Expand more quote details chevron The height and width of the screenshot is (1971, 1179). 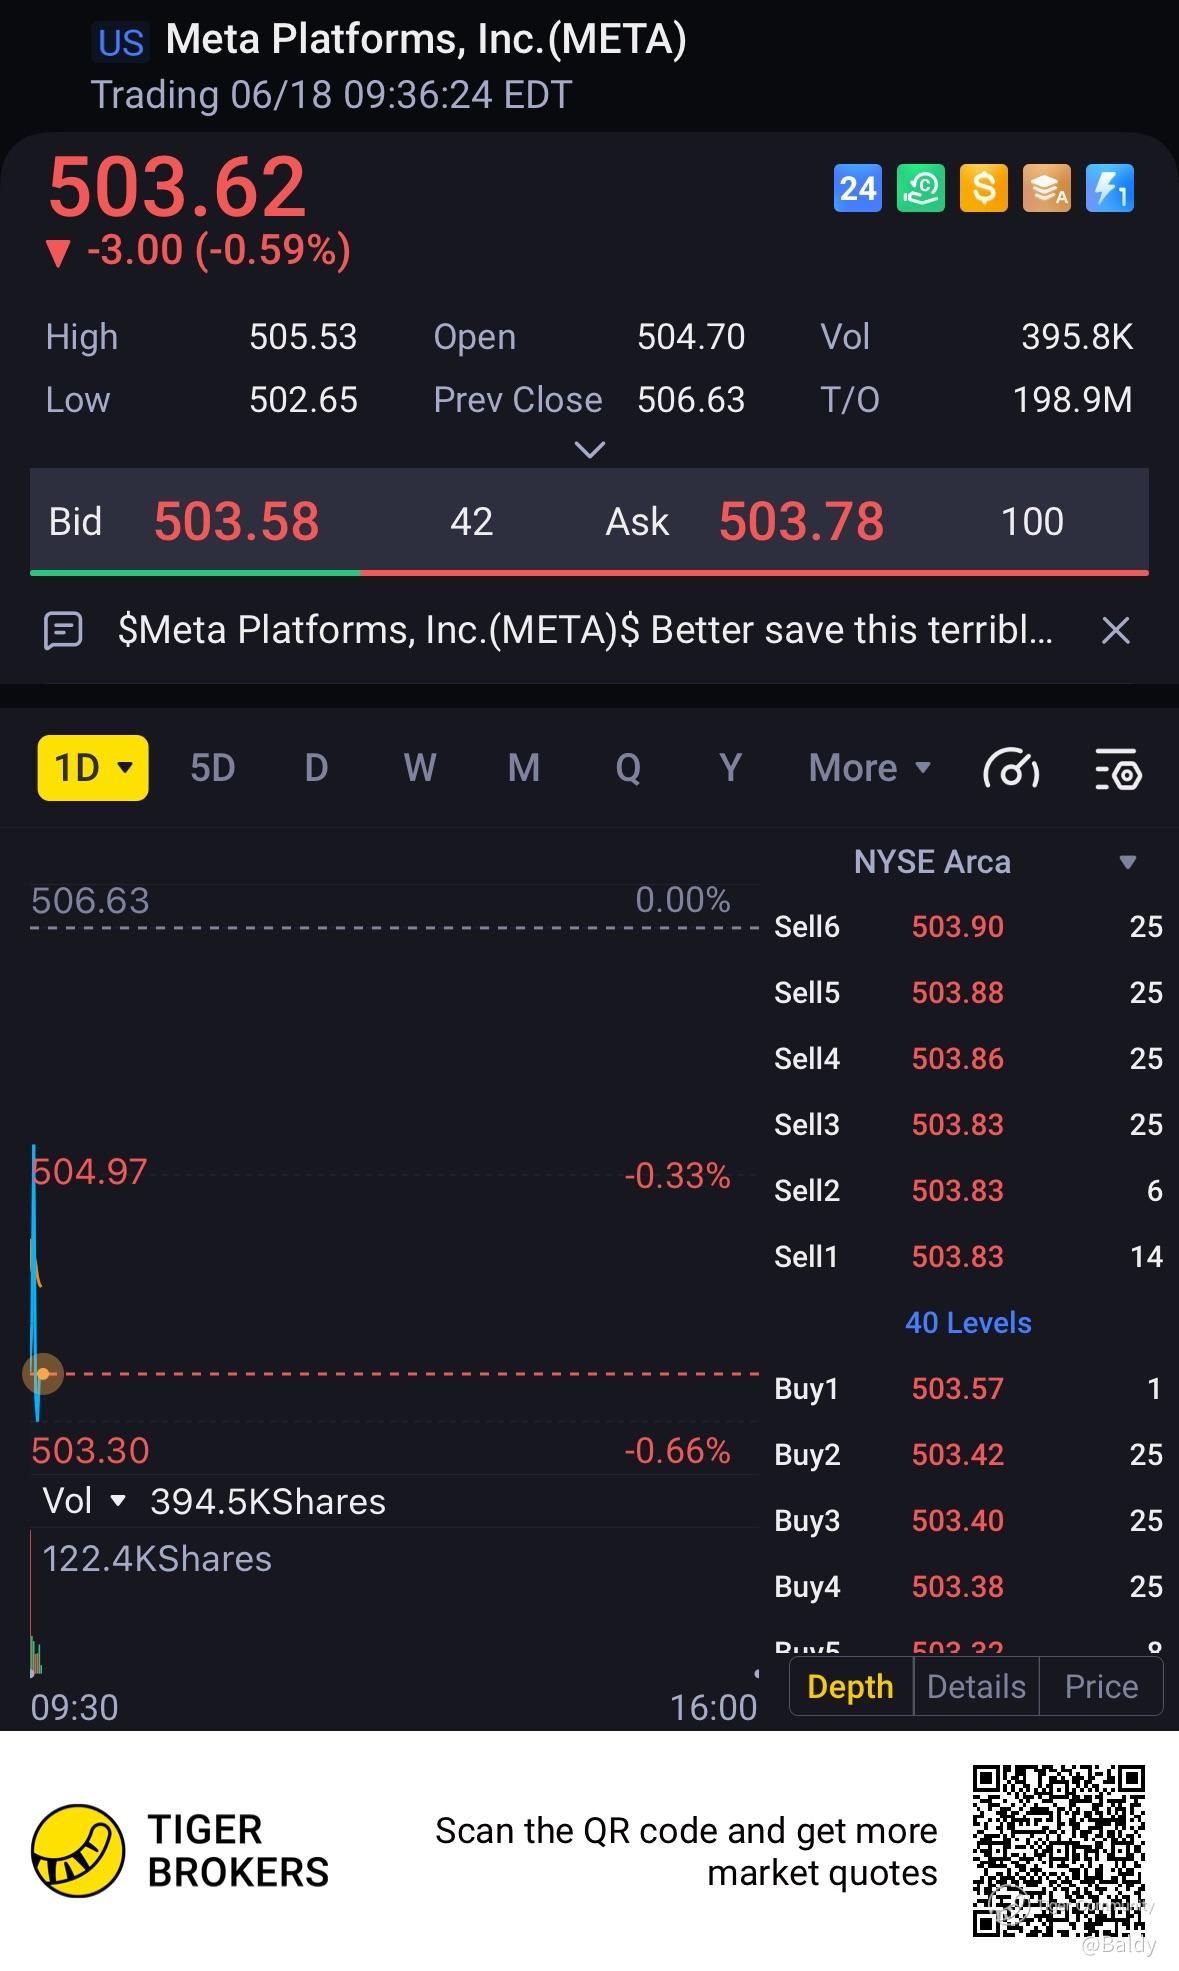point(590,450)
